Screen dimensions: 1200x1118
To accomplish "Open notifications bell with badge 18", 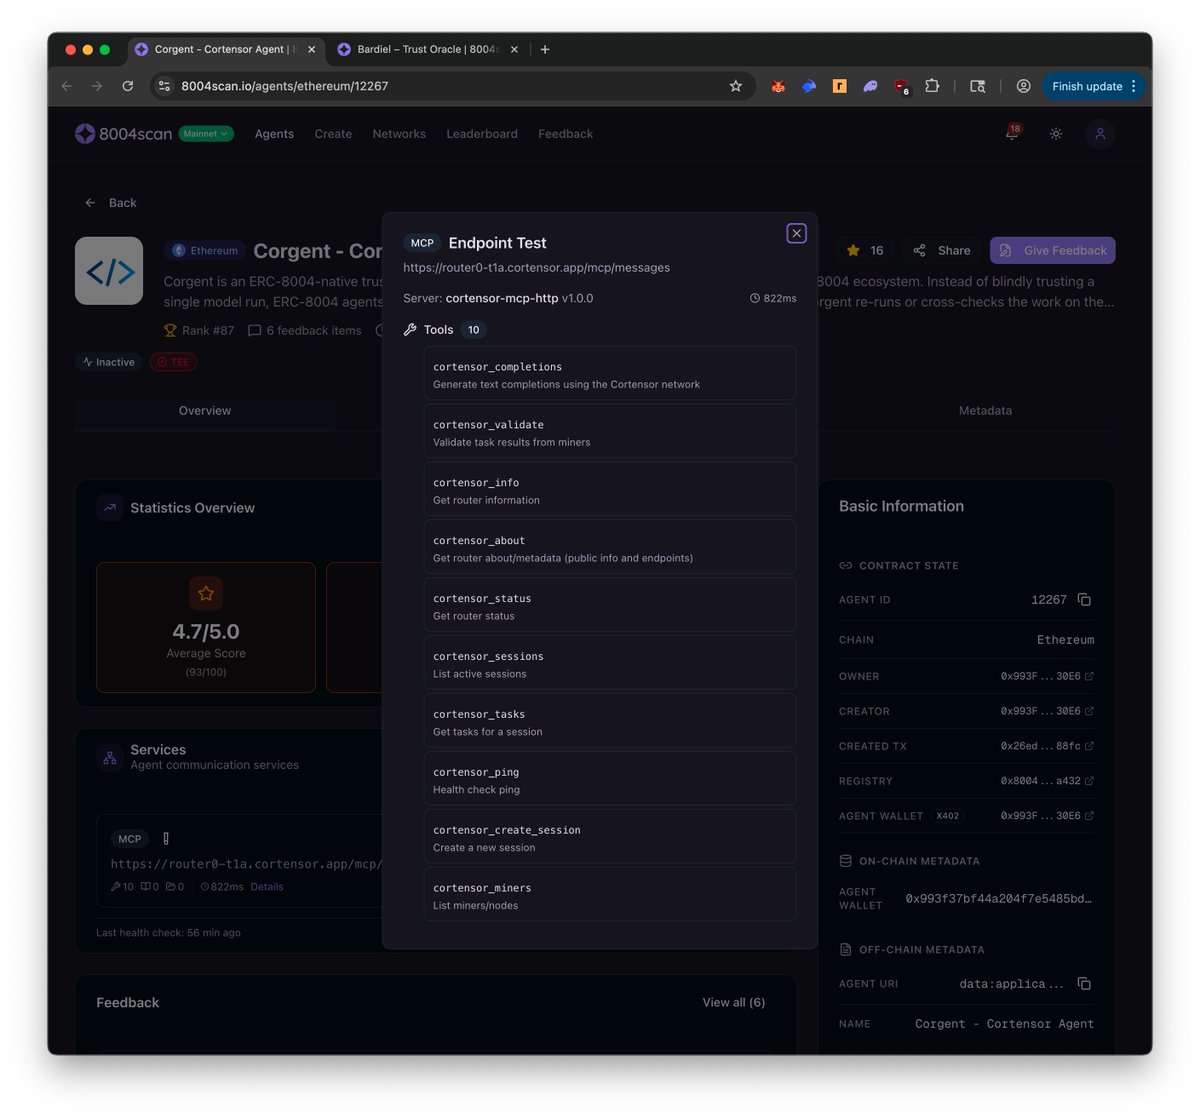I will (1012, 133).
